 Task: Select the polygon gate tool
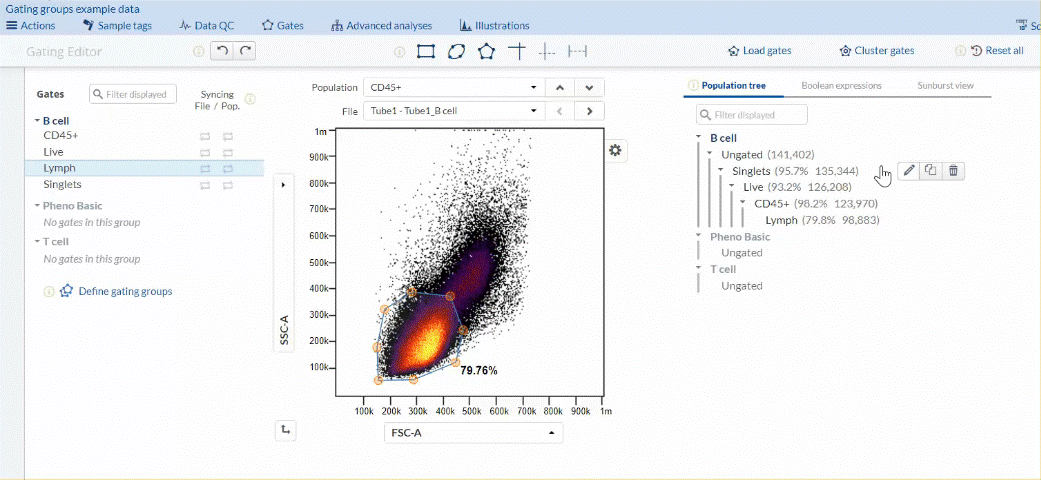click(x=486, y=51)
